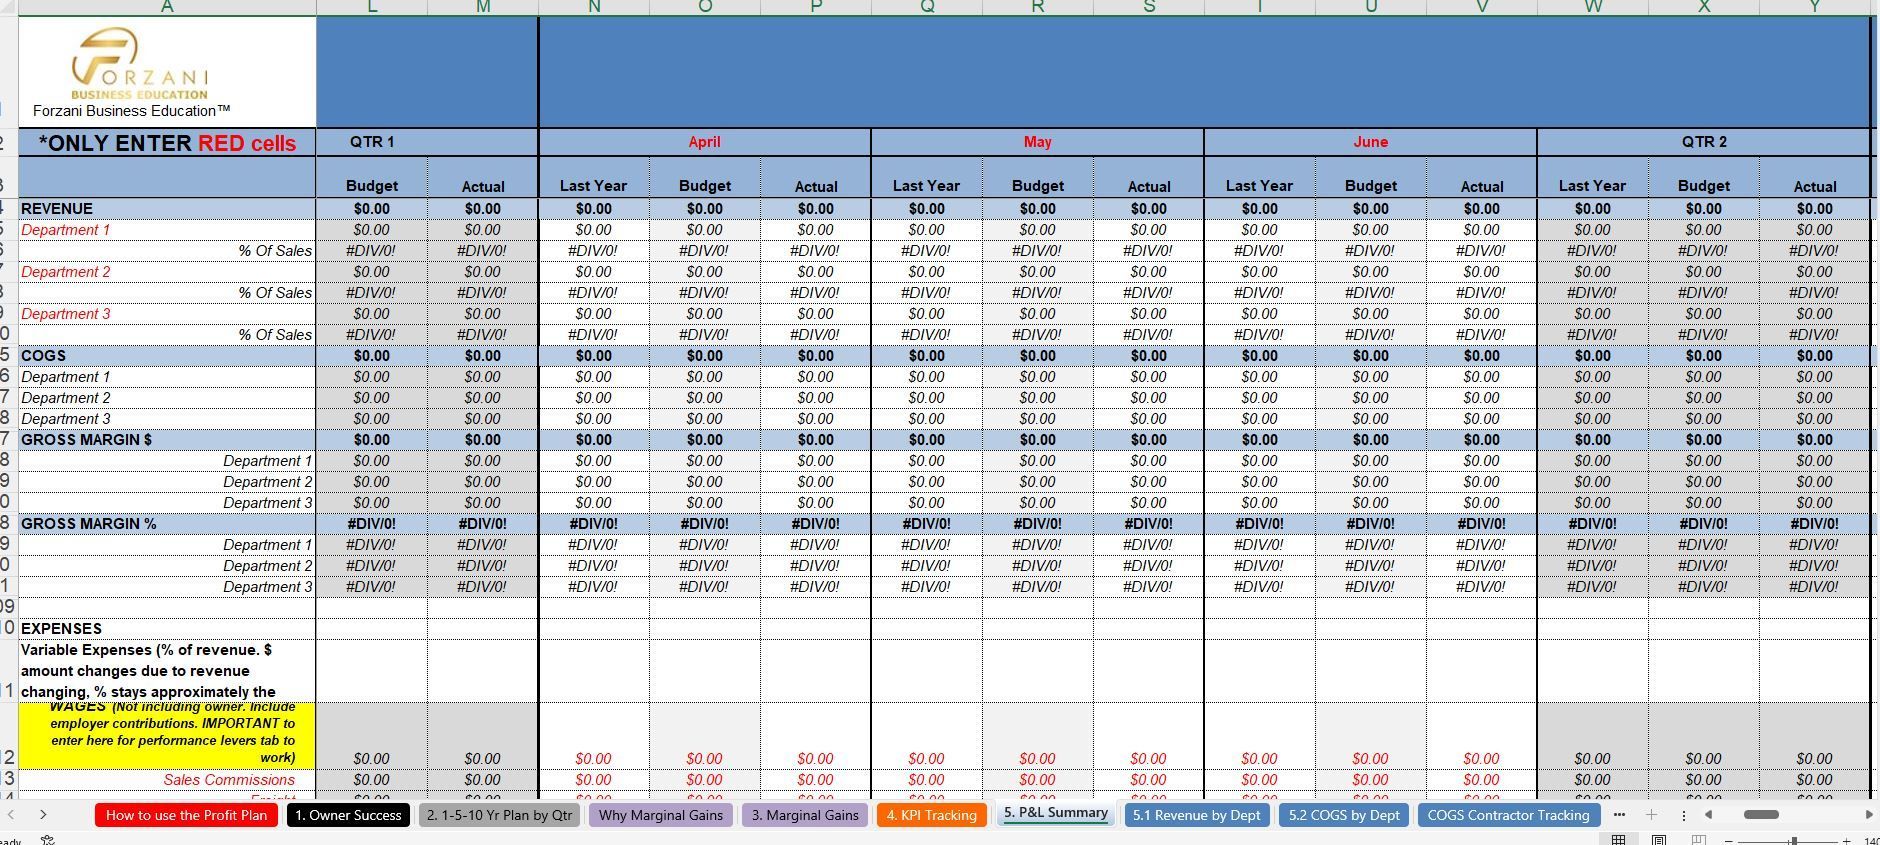Viewport: 1880px width, 845px height.
Task: Select the 'May' month header
Action: (1038, 142)
